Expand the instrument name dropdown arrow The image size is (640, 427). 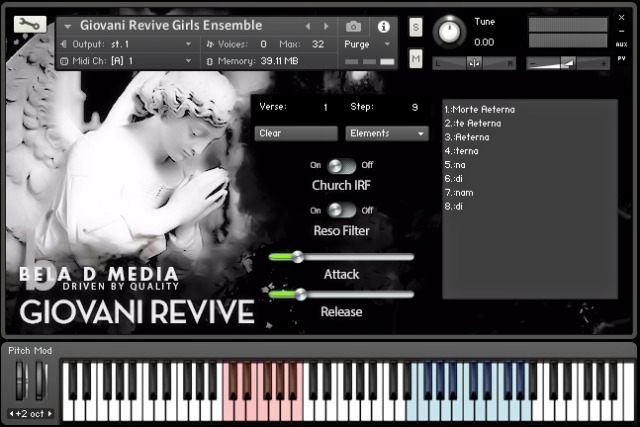coord(68,27)
